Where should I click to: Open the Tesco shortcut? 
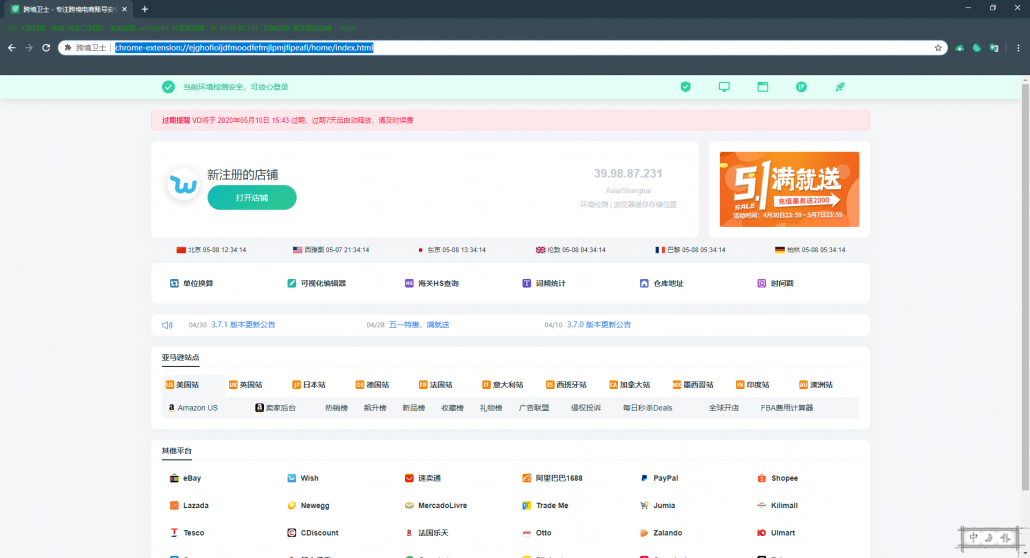(187, 533)
